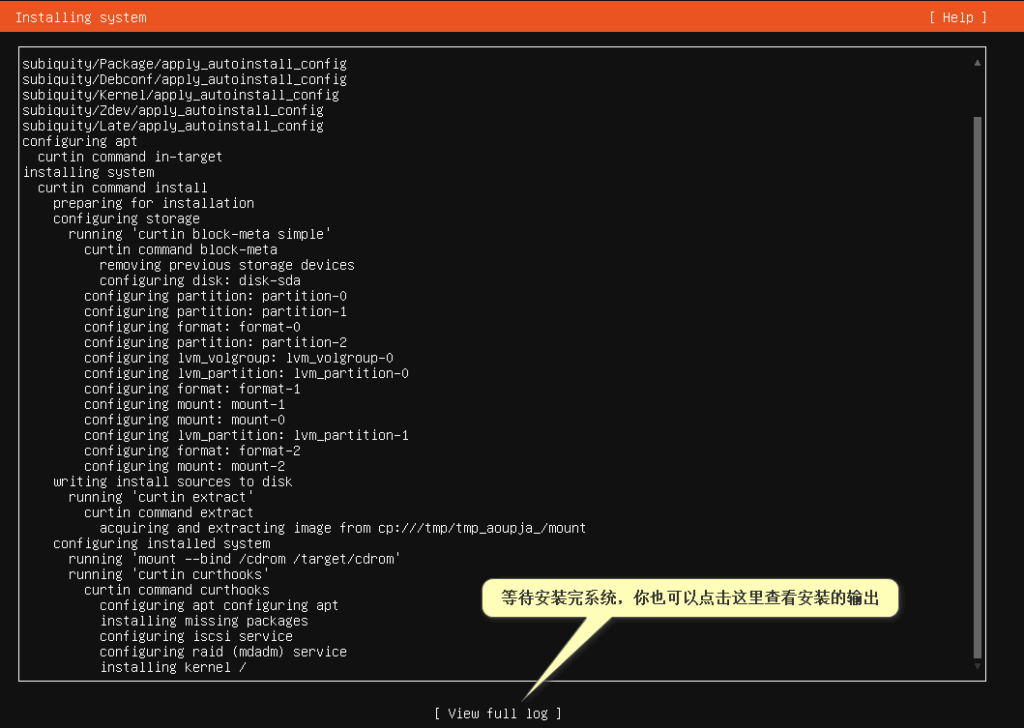The width and height of the screenshot is (1024, 728).
Task: Click the yellow callout annotation bubble
Action: [x=689, y=599]
